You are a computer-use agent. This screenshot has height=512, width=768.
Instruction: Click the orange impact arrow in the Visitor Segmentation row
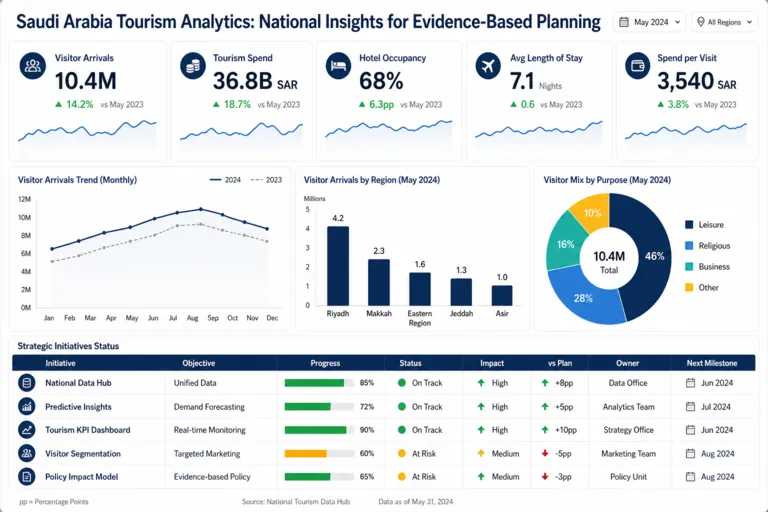pyautogui.click(x=481, y=453)
